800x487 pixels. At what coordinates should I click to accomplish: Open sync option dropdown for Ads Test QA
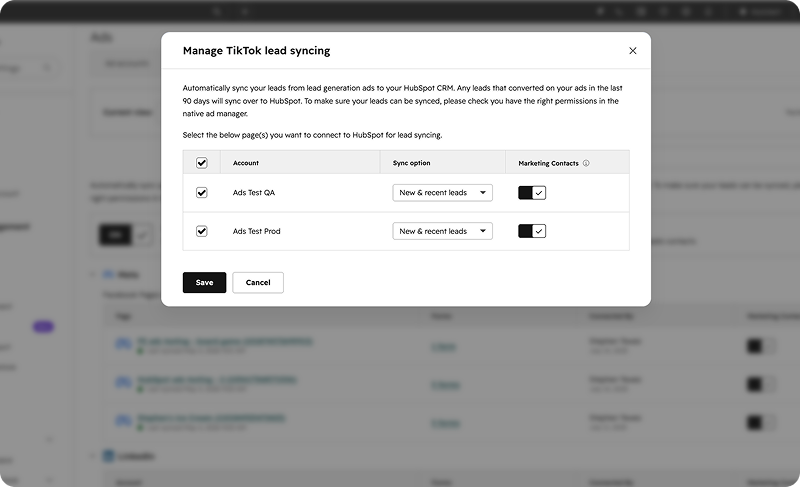coord(442,193)
